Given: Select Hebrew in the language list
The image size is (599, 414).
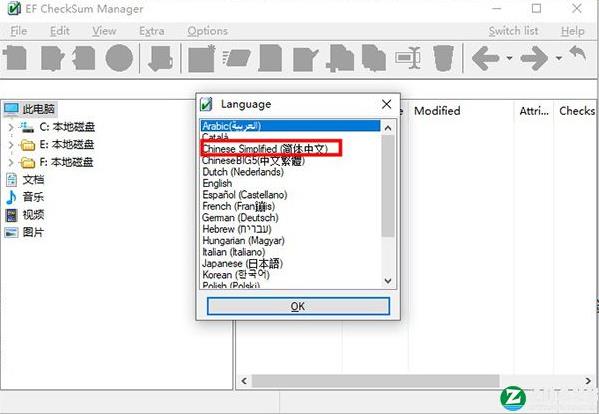Looking at the screenshot, I should tap(291, 229).
